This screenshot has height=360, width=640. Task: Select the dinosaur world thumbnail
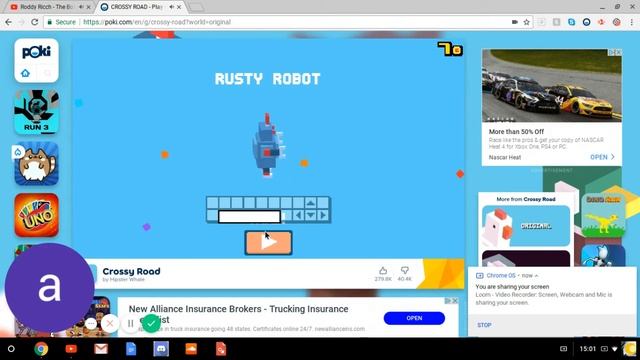tap(603, 215)
